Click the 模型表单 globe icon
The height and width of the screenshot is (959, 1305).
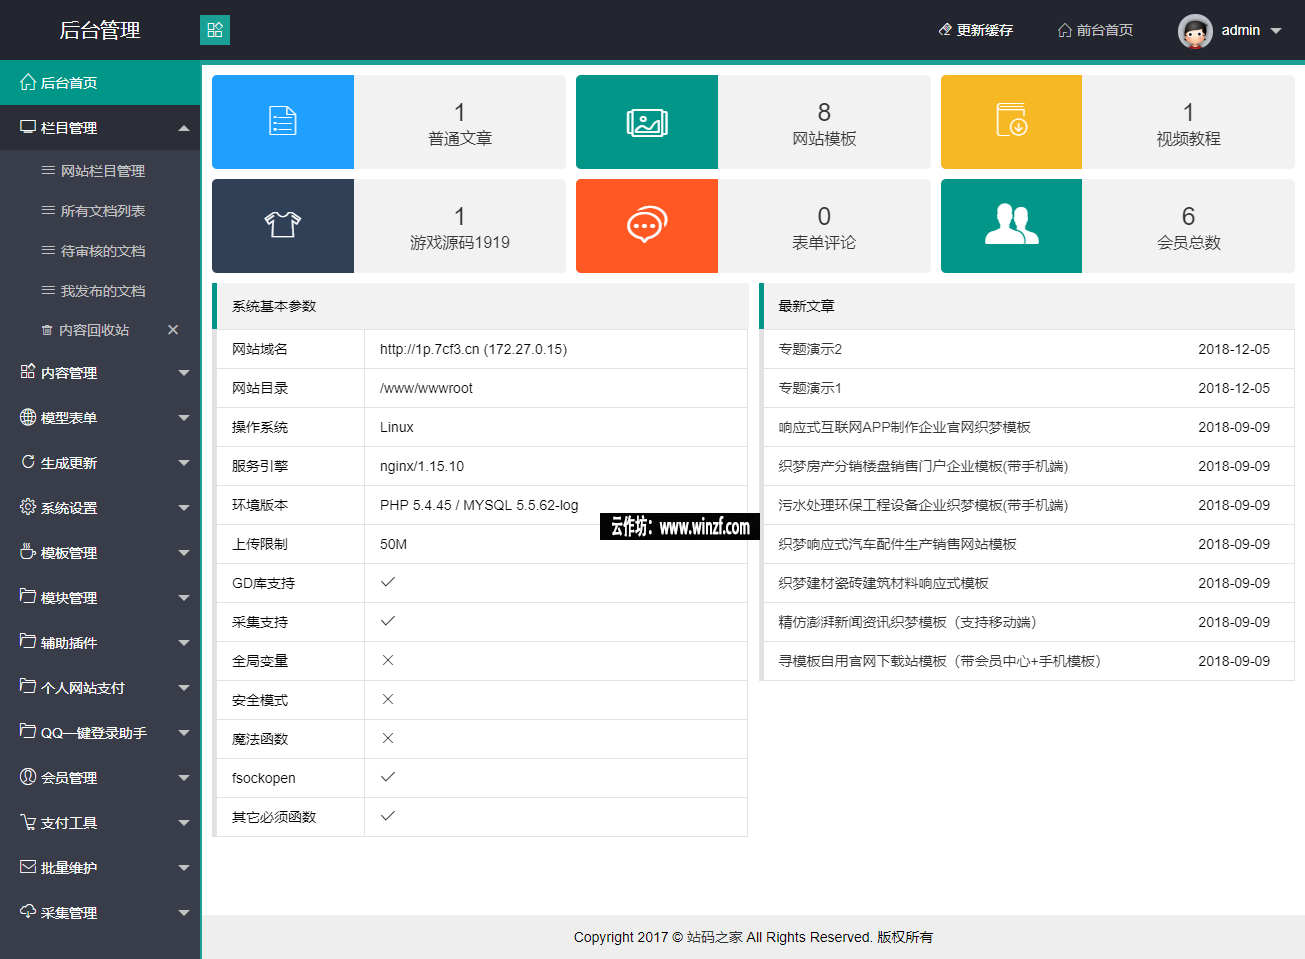pos(28,417)
